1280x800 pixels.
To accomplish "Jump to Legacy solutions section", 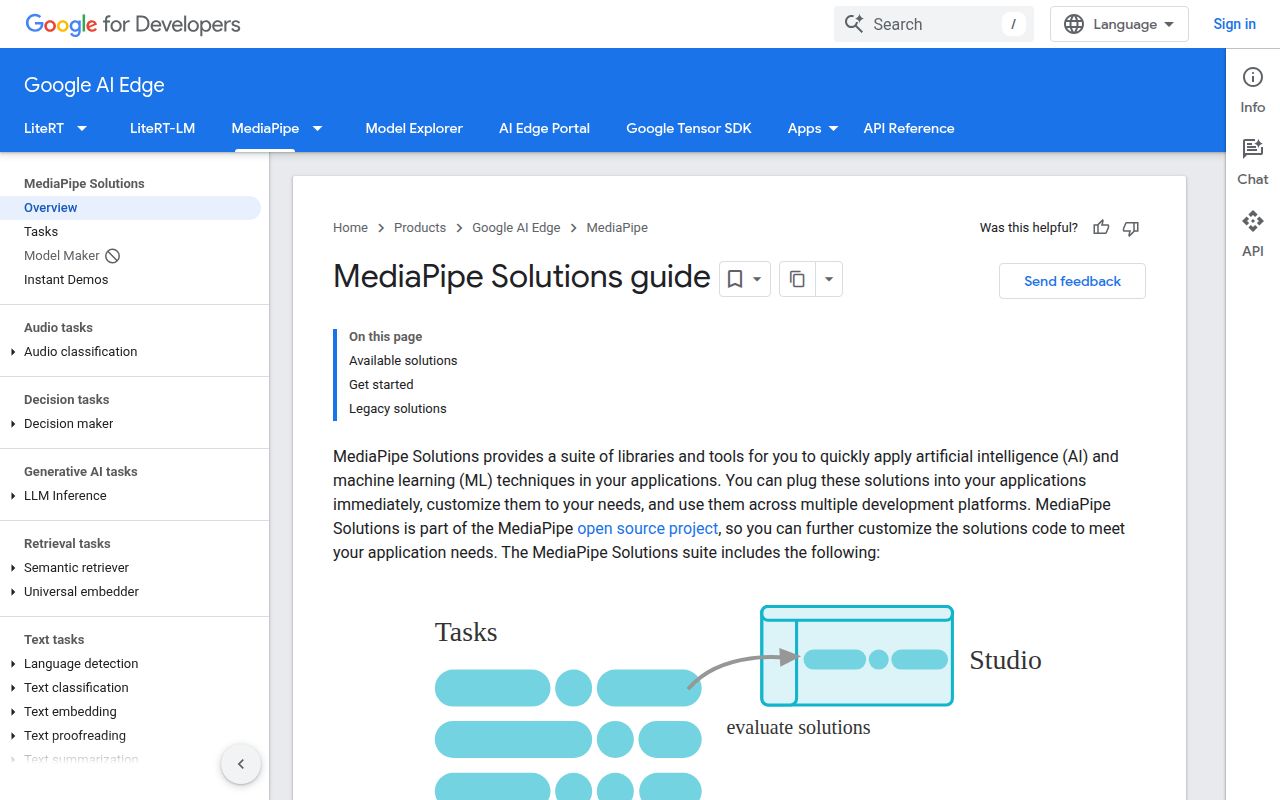I will [398, 408].
